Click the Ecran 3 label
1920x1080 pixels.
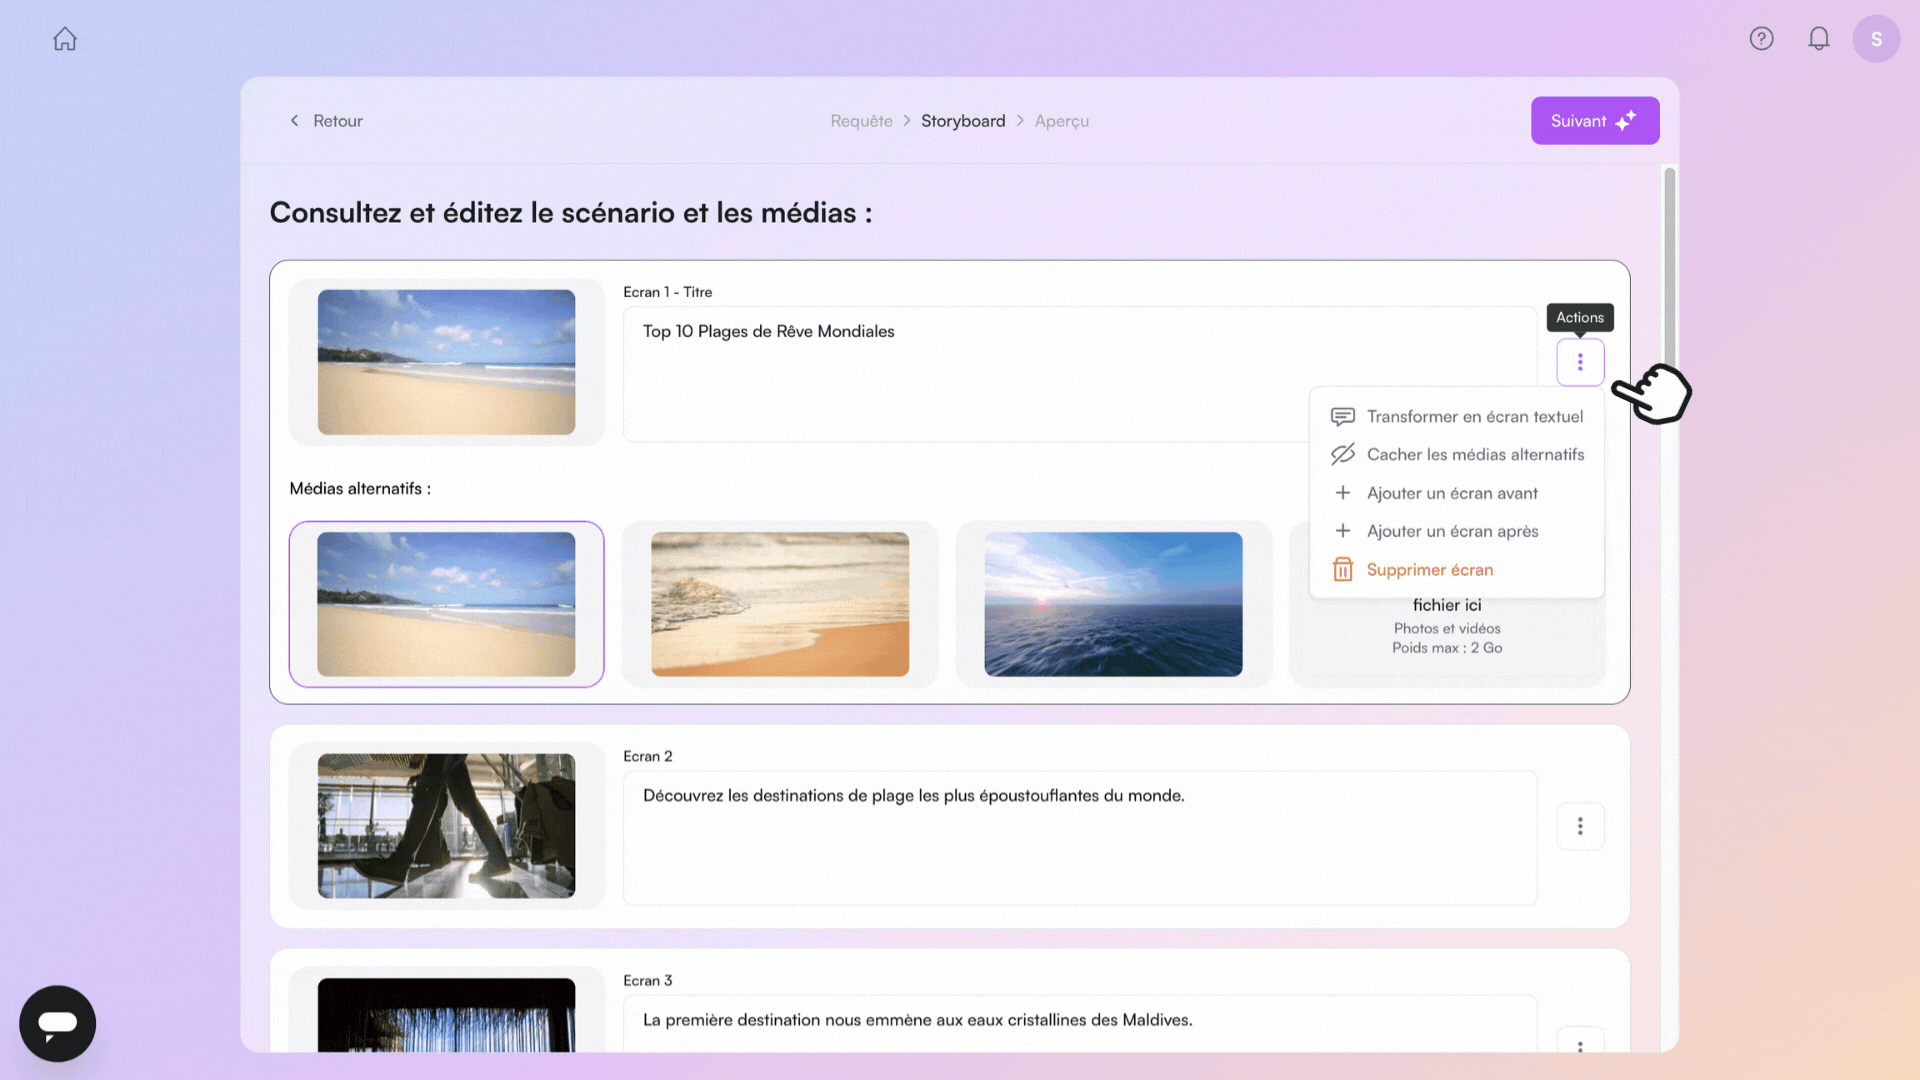pyautogui.click(x=647, y=980)
